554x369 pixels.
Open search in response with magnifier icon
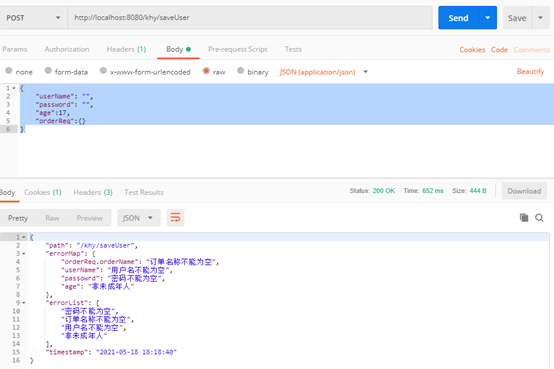pyautogui.click(x=539, y=218)
